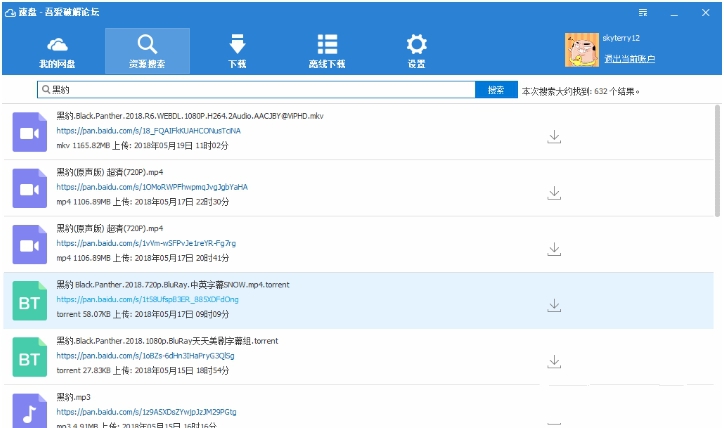
Task: Open the title bar menu icon
Action: [x=643, y=12]
